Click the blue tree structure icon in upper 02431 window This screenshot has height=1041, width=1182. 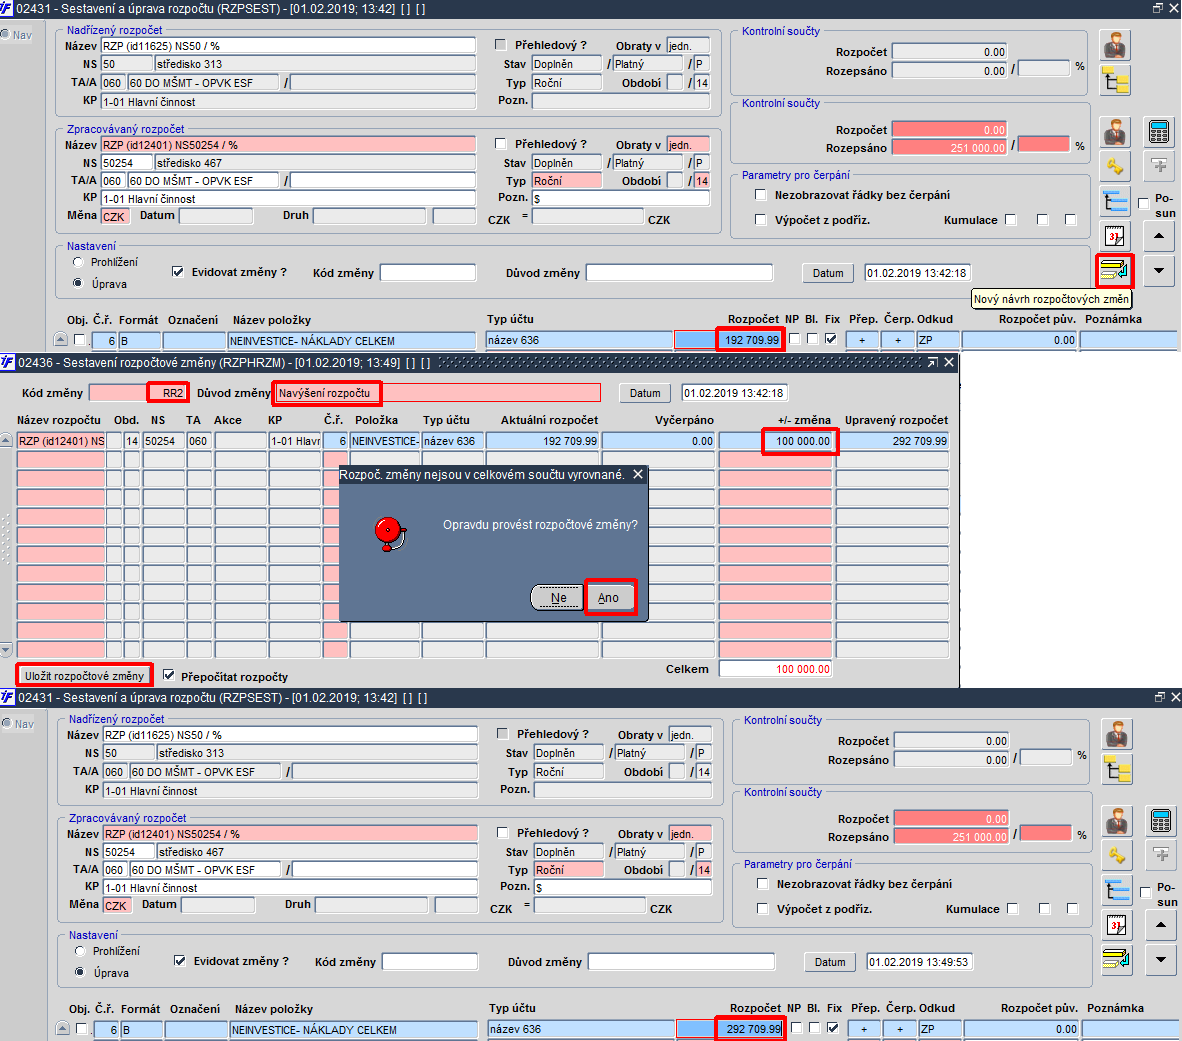click(x=1114, y=201)
